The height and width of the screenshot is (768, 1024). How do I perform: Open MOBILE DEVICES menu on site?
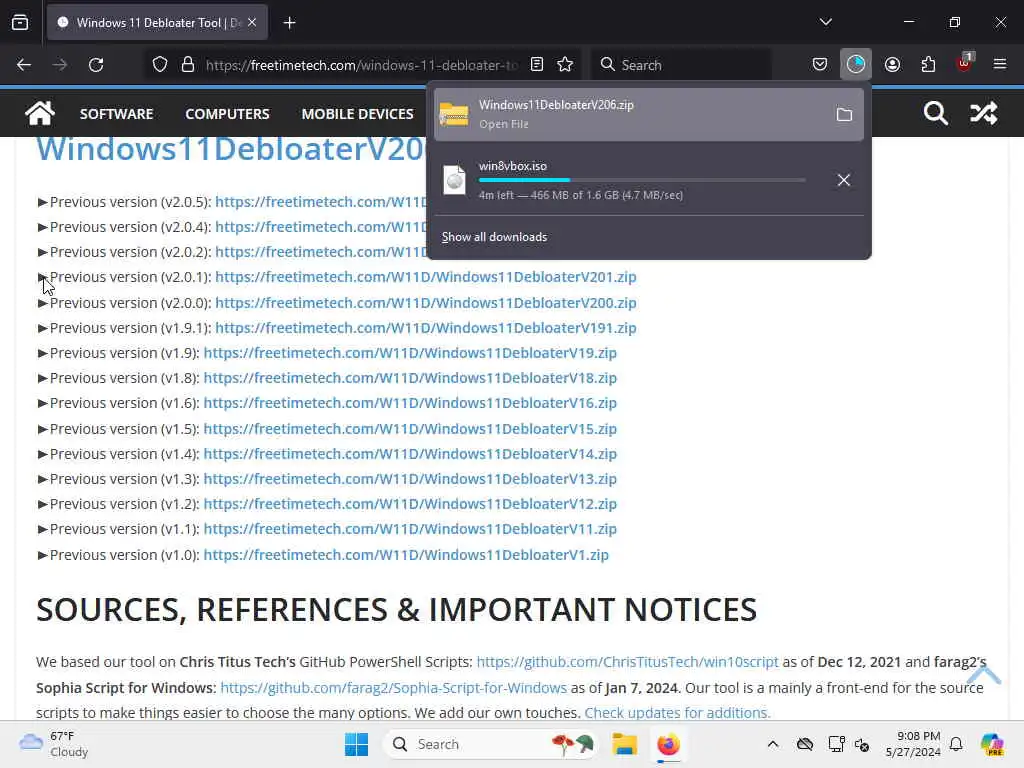coord(357,114)
